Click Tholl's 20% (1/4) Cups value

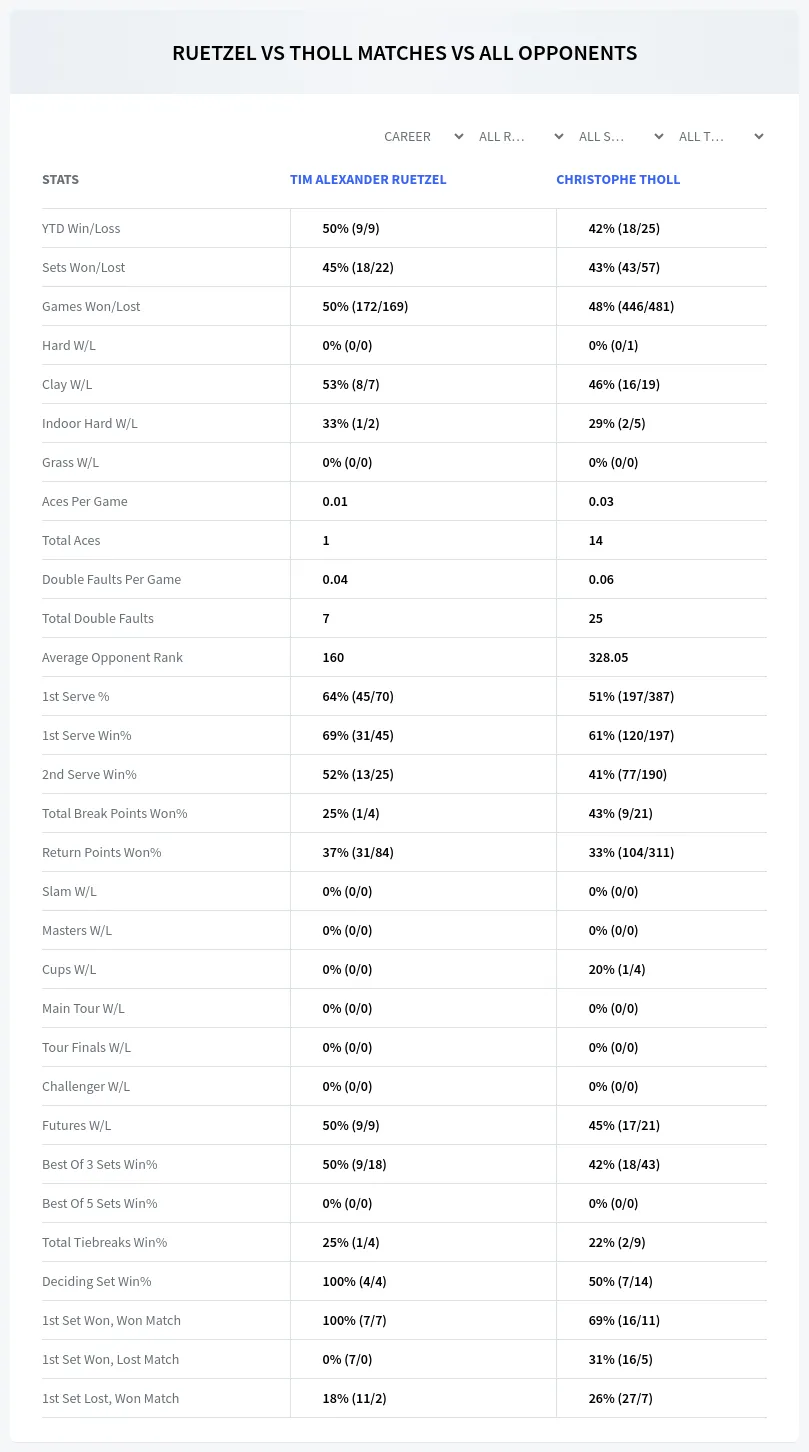(617, 969)
